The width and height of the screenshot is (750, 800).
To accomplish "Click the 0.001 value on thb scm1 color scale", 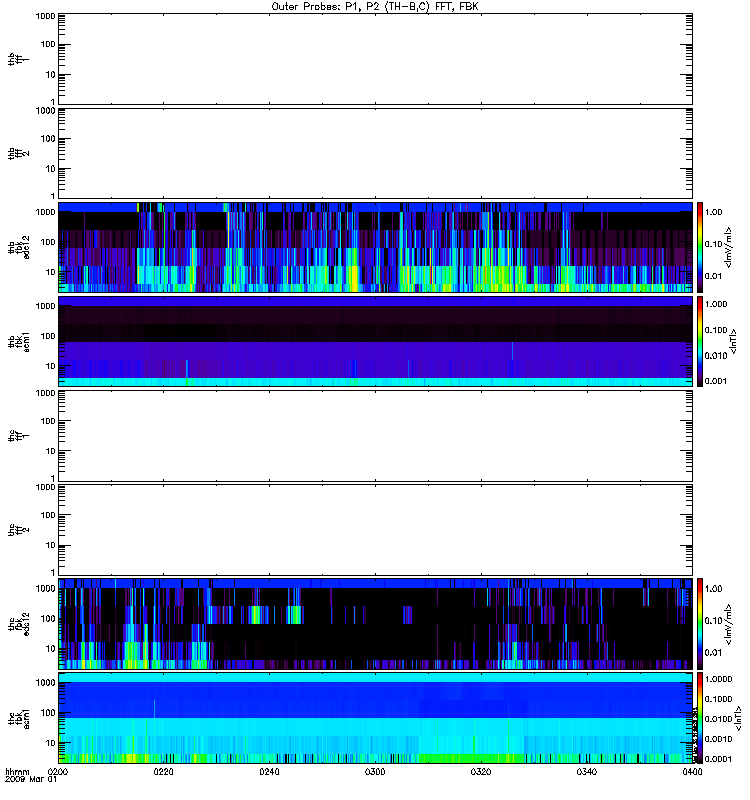I will (716, 381).
